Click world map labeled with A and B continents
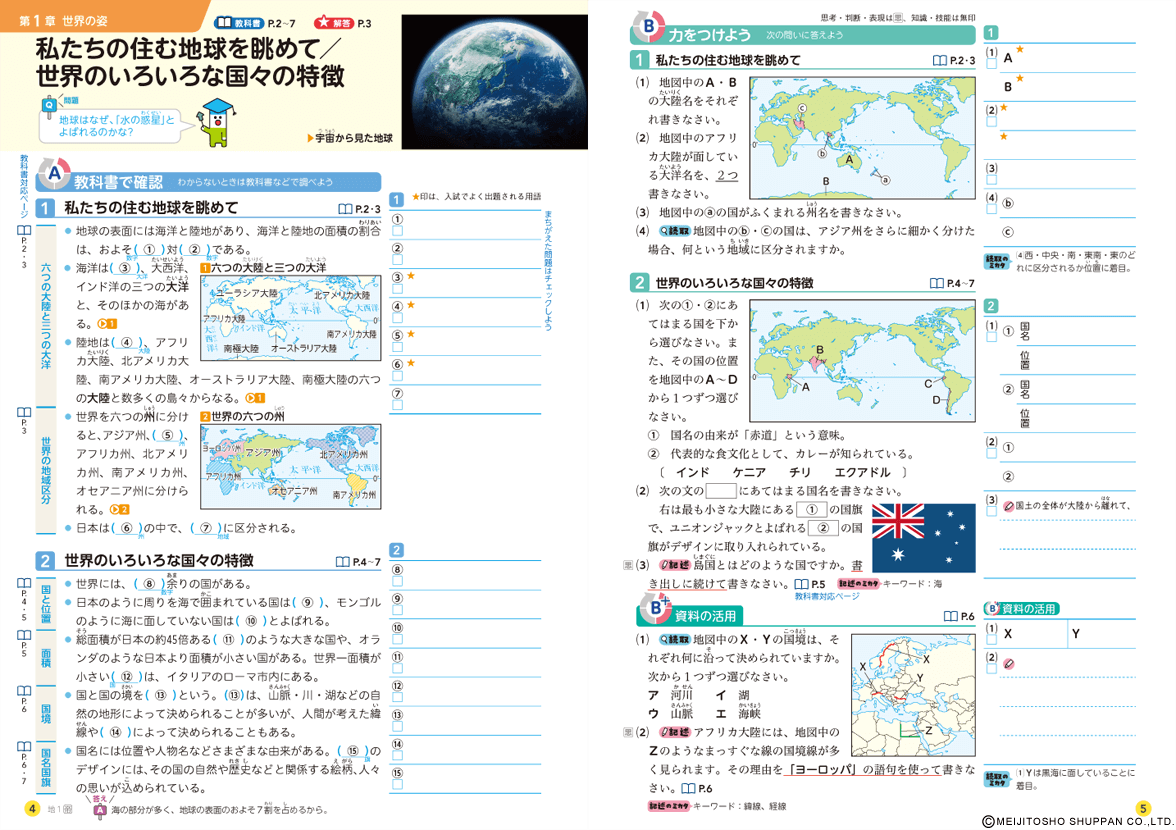 pyautogui.click(x=862, y=137)
